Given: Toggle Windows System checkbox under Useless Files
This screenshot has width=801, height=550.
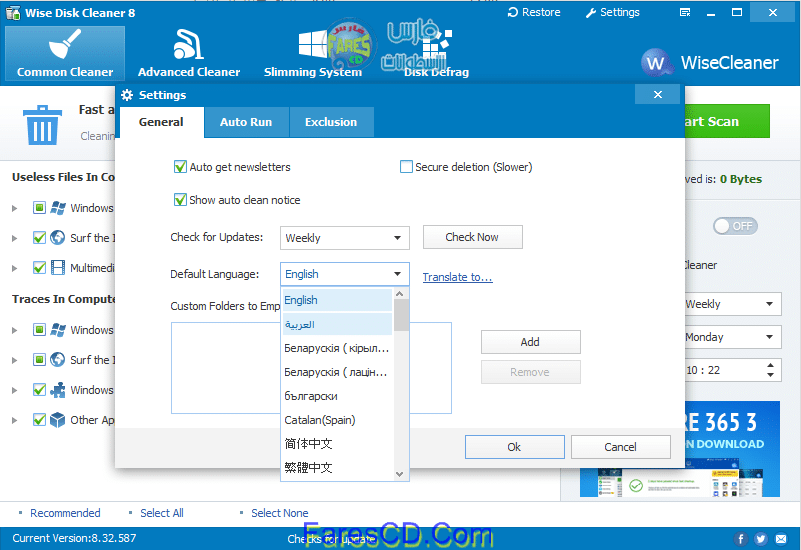Looking at the screenshot, I should 39,207.
